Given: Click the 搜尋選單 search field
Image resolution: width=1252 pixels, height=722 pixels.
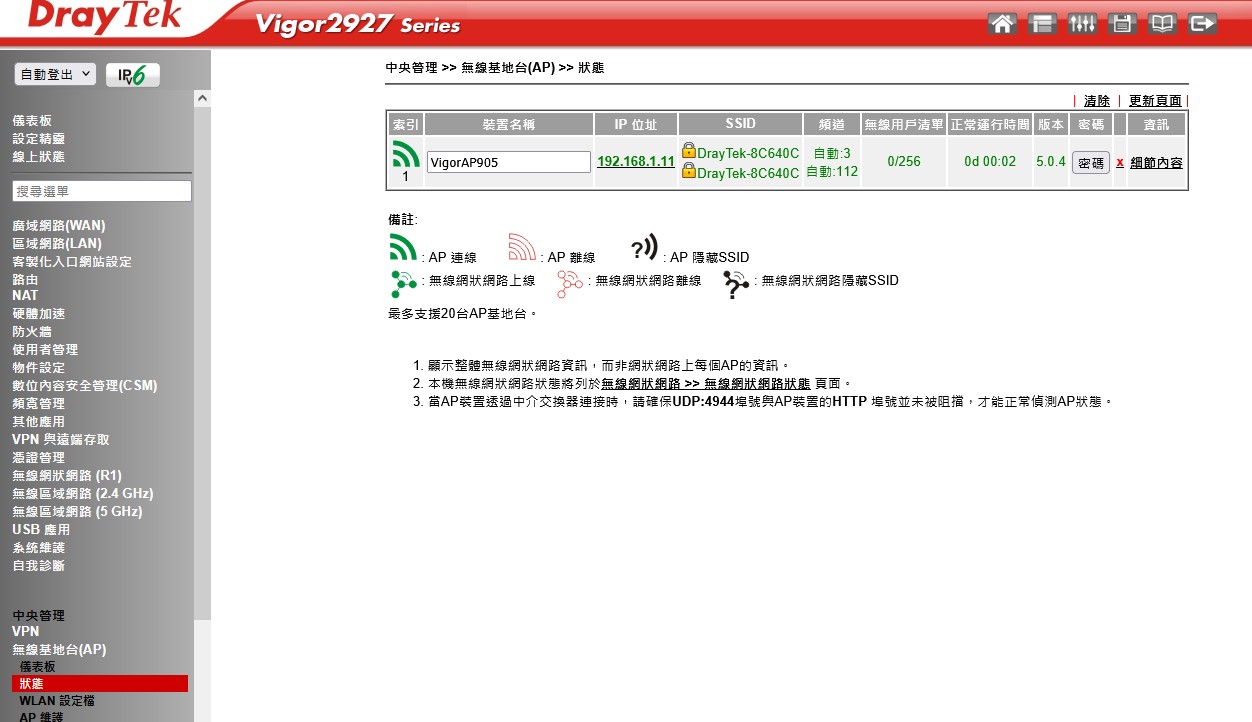Looking at the screenshot, I should [x=102, y=191].
